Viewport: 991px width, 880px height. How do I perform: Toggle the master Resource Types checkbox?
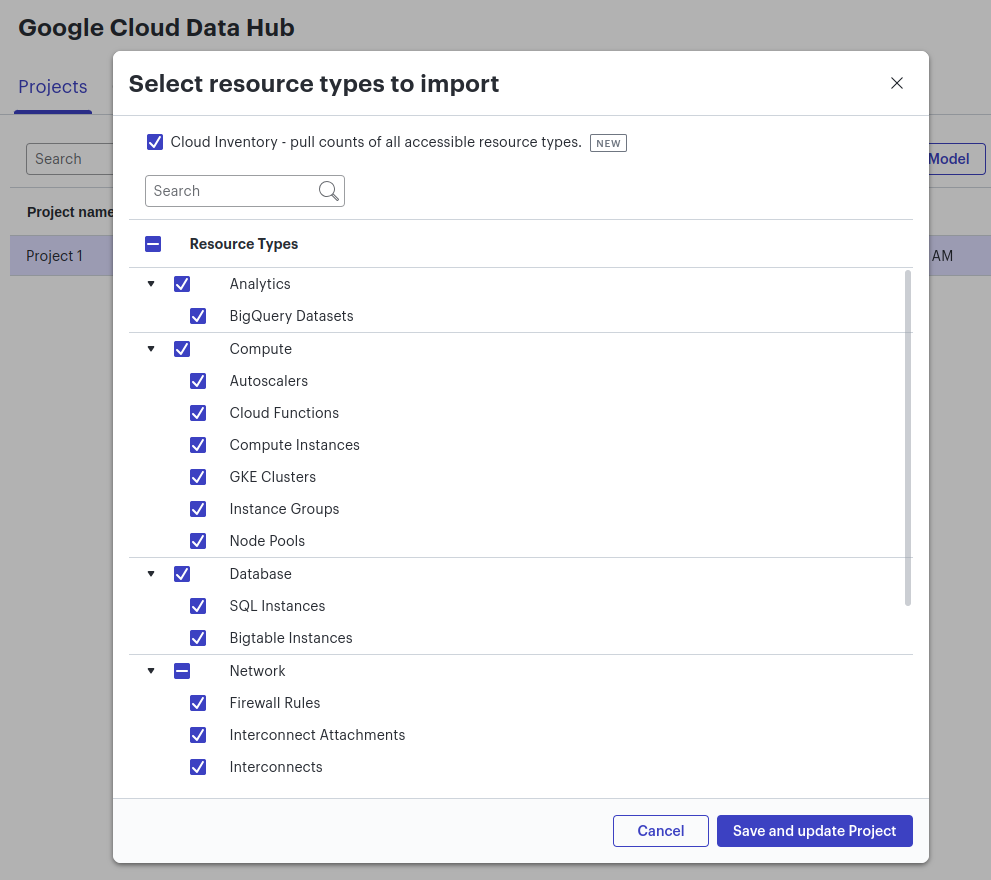(152, 243)
